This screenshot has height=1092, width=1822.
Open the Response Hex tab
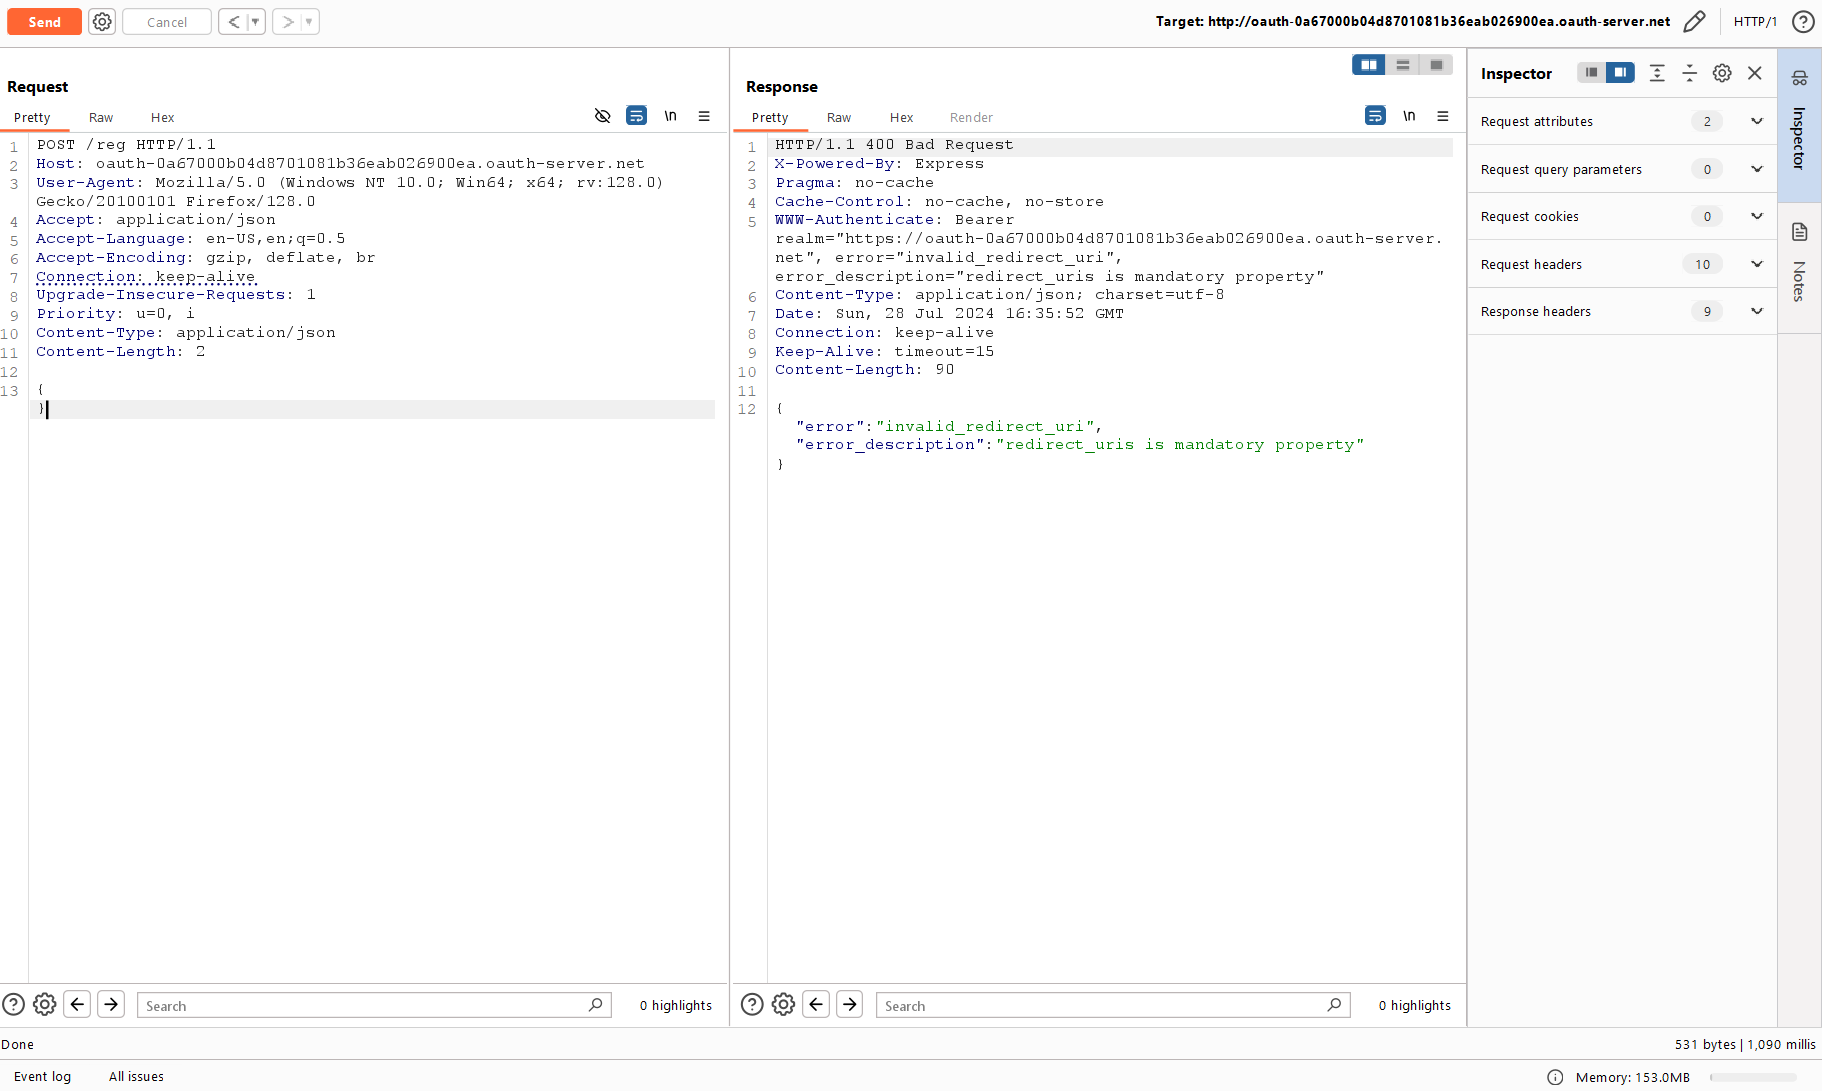point(901,117)
